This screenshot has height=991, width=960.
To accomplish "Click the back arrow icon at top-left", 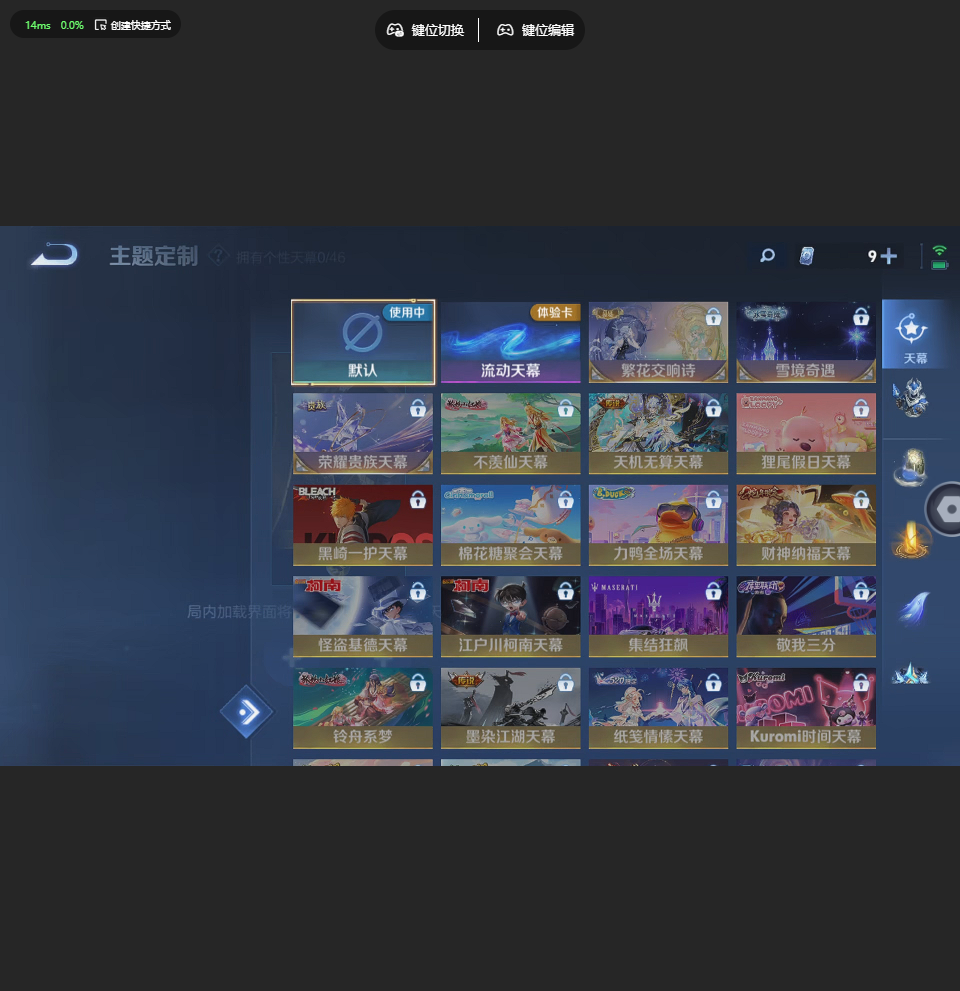I will pyautogui.click(x=52, y=255).
